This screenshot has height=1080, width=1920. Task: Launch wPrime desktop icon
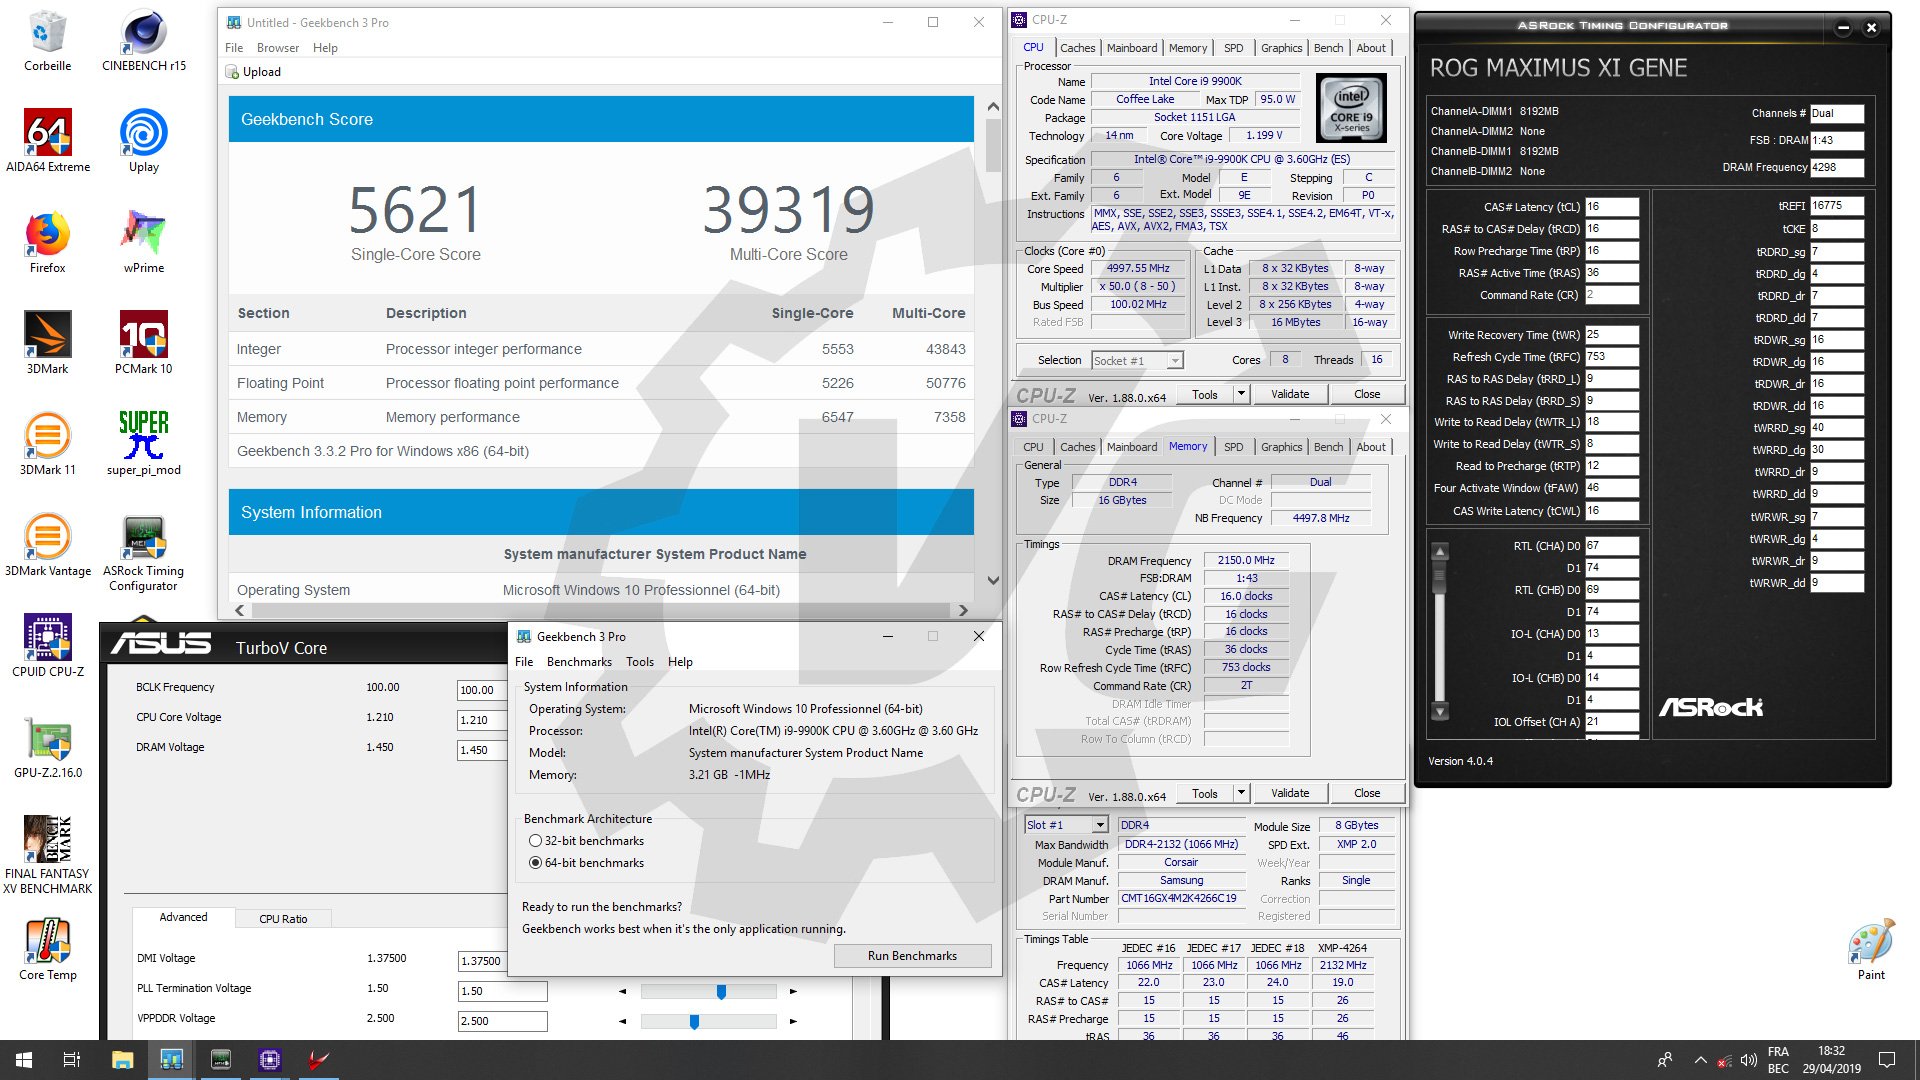[144, 242]
